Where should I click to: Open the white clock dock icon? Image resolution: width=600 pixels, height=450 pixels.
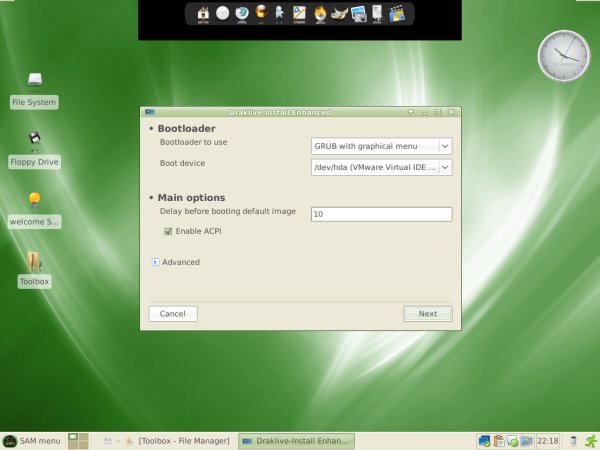pos(222,13)
